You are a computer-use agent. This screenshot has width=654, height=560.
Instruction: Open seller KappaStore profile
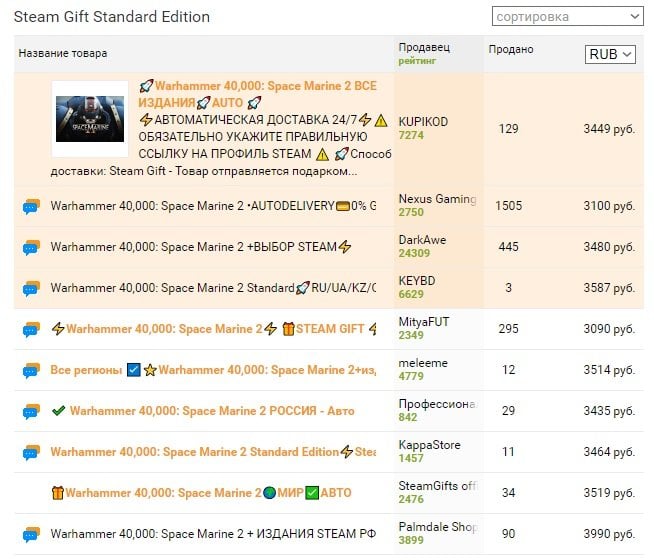pyautogui.click(x=430, y=445)
